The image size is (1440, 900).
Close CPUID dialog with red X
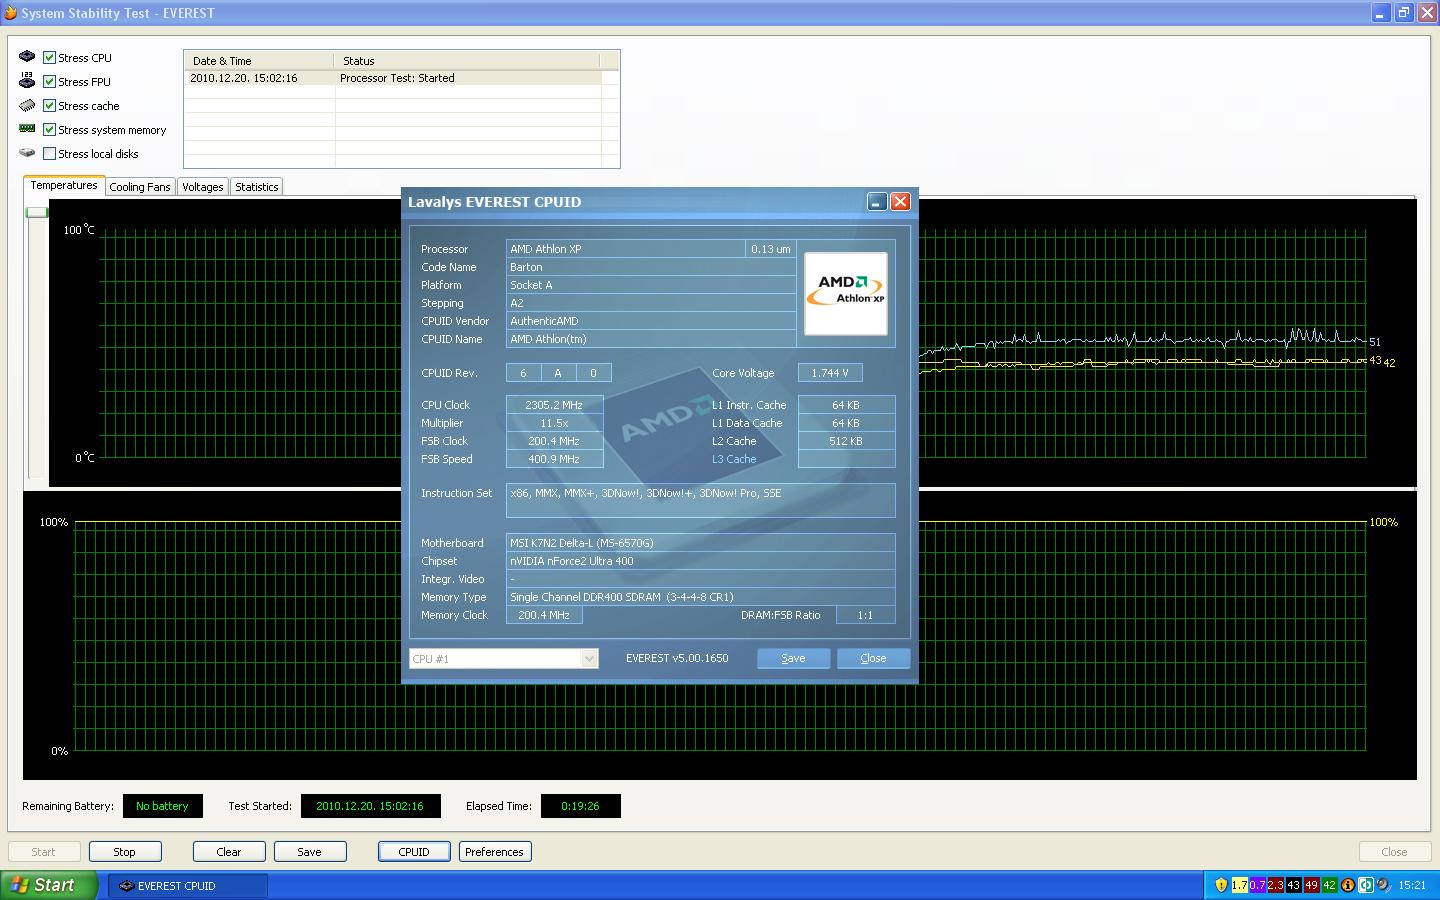[900, 201]
